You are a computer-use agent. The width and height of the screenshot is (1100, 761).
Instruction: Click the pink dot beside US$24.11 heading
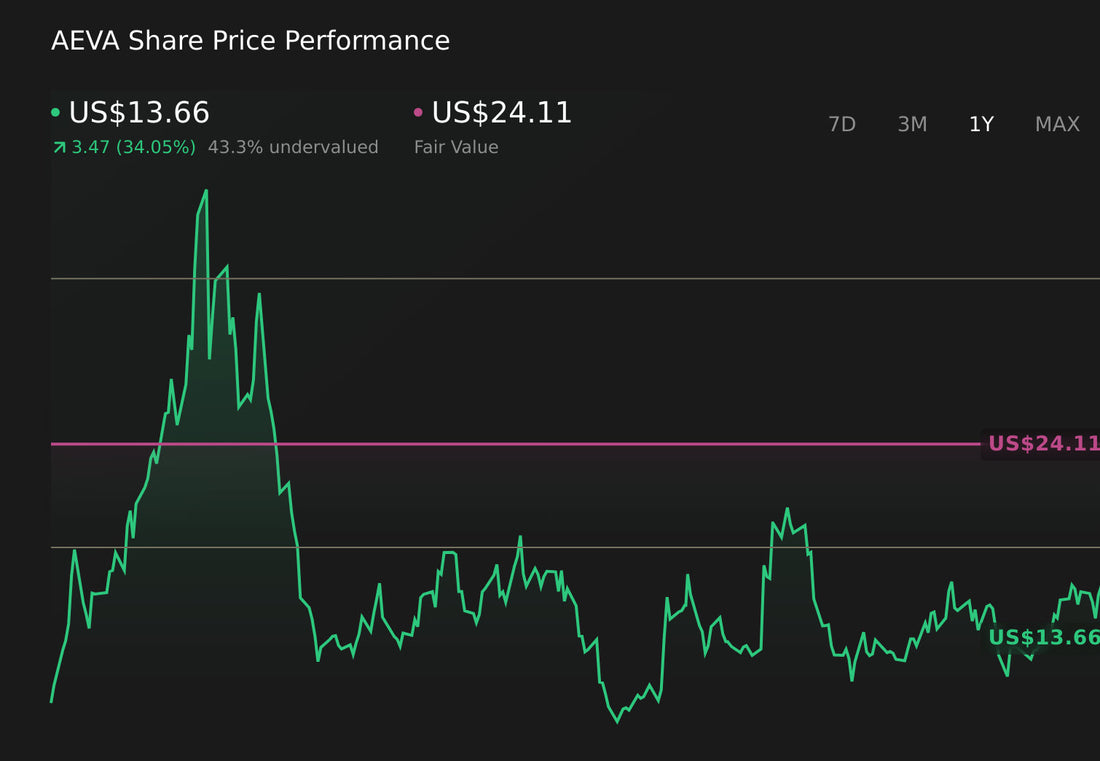click(418, 112)
